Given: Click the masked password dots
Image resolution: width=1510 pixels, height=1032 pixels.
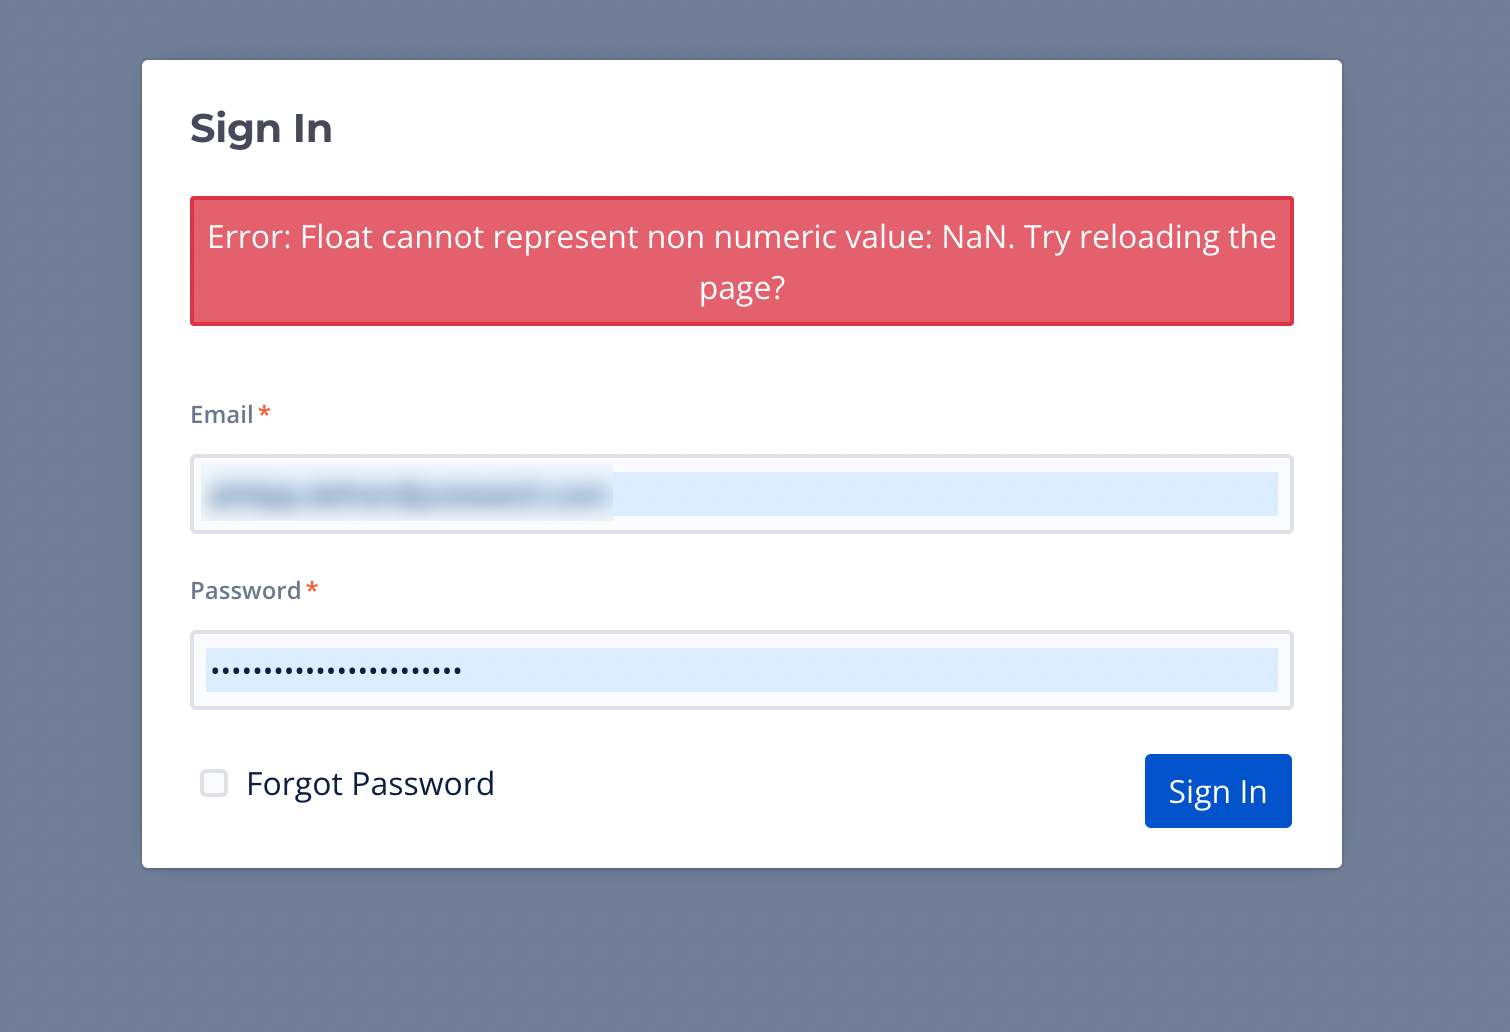Looking at the screenshot, I should pyautogui.click(x=336, y=671).
